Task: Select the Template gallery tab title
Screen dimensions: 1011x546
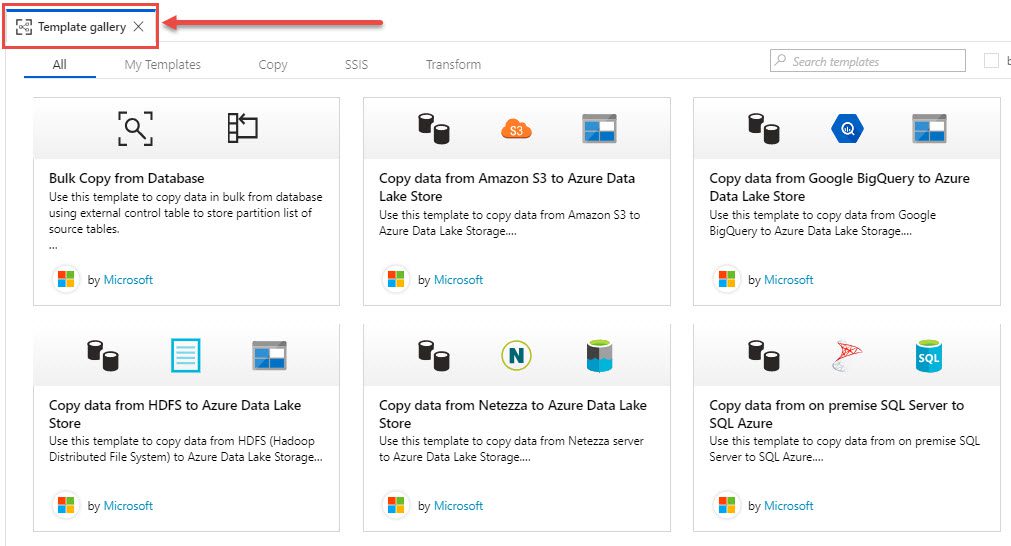Action: point(82,26)
